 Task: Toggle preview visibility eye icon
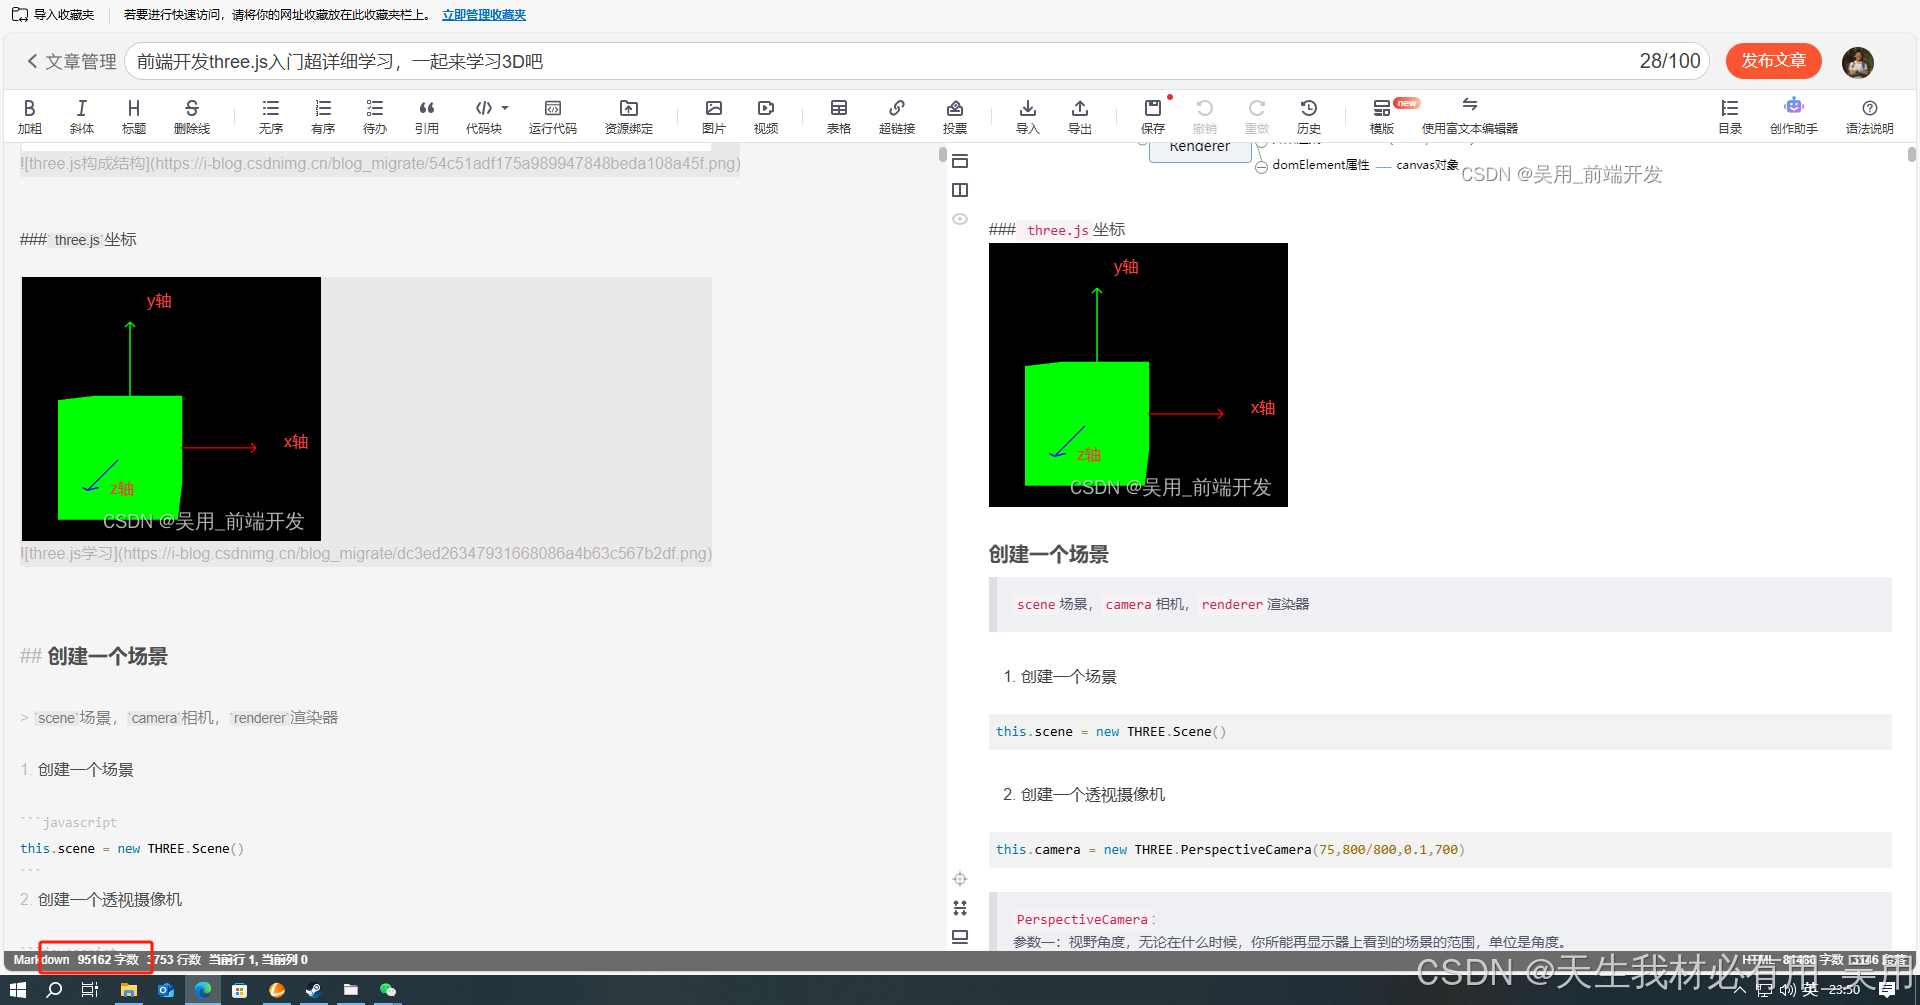(960, 219)
